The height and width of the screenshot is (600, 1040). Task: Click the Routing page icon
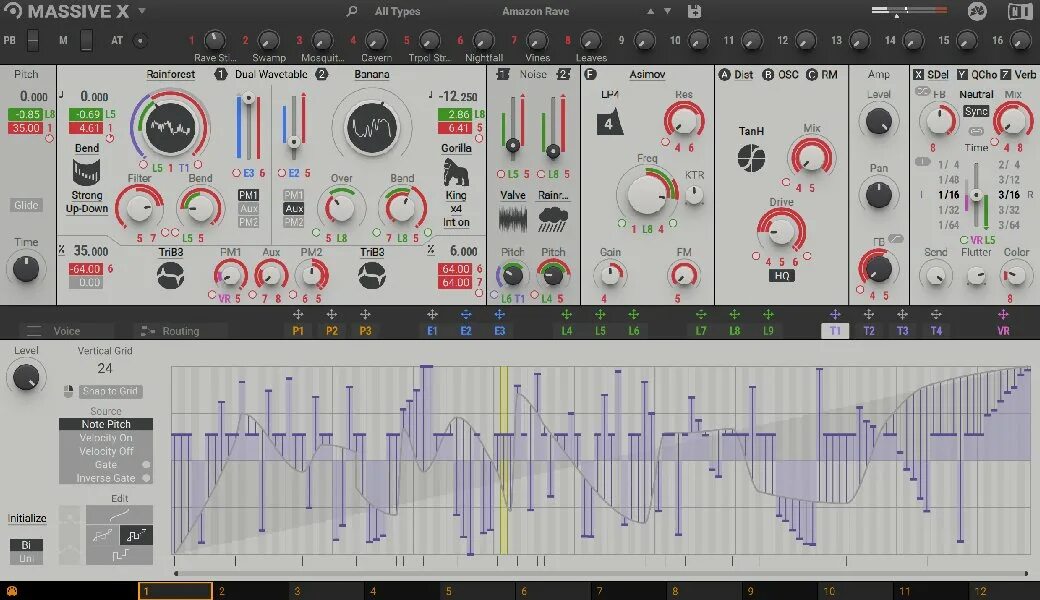coord(147,331)
